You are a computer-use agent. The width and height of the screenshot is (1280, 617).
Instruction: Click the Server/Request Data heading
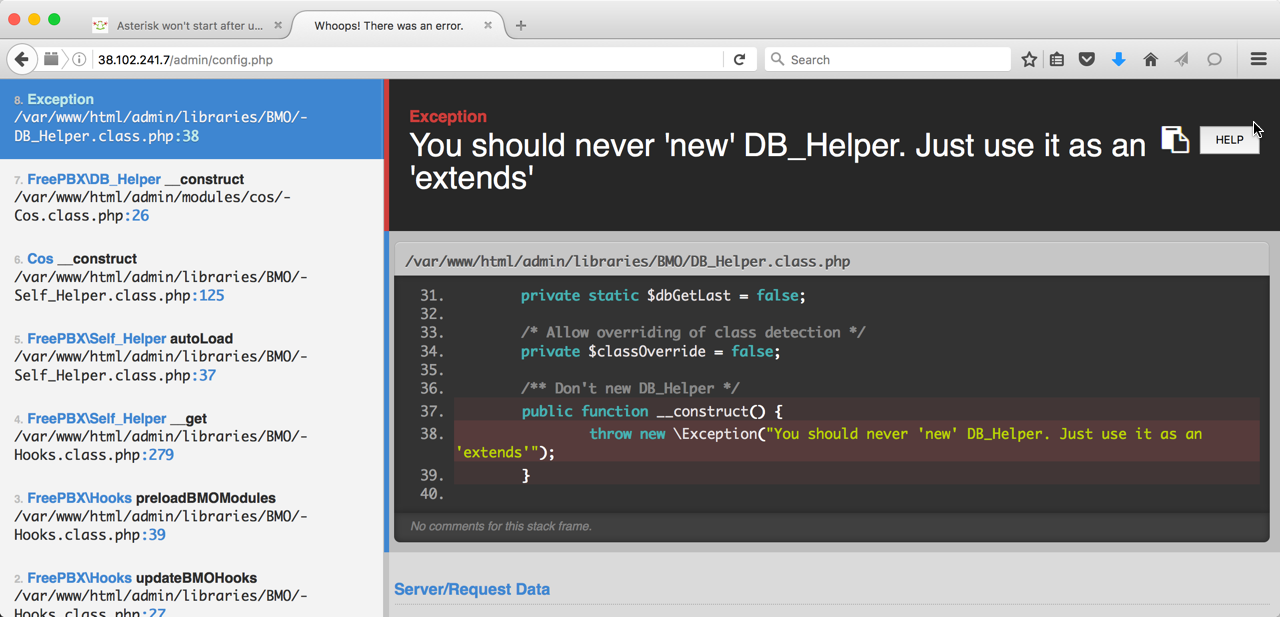472,589
